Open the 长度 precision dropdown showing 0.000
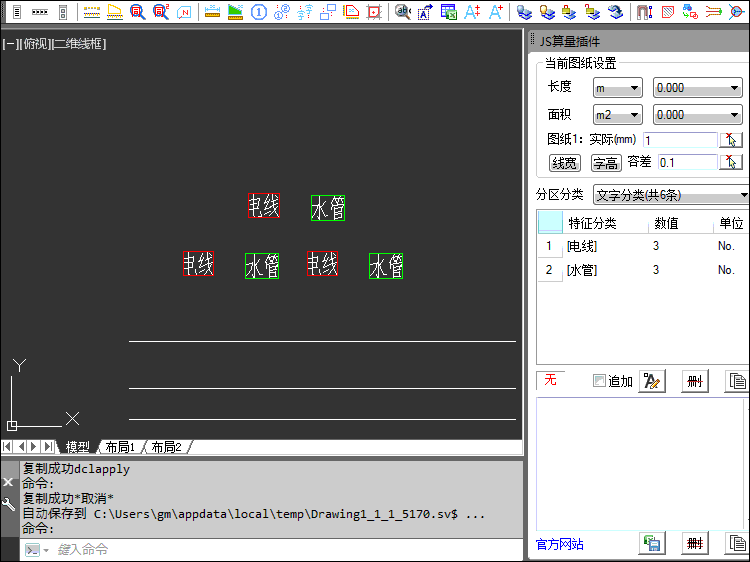The image size is (750, 562). tap(697, 88)
